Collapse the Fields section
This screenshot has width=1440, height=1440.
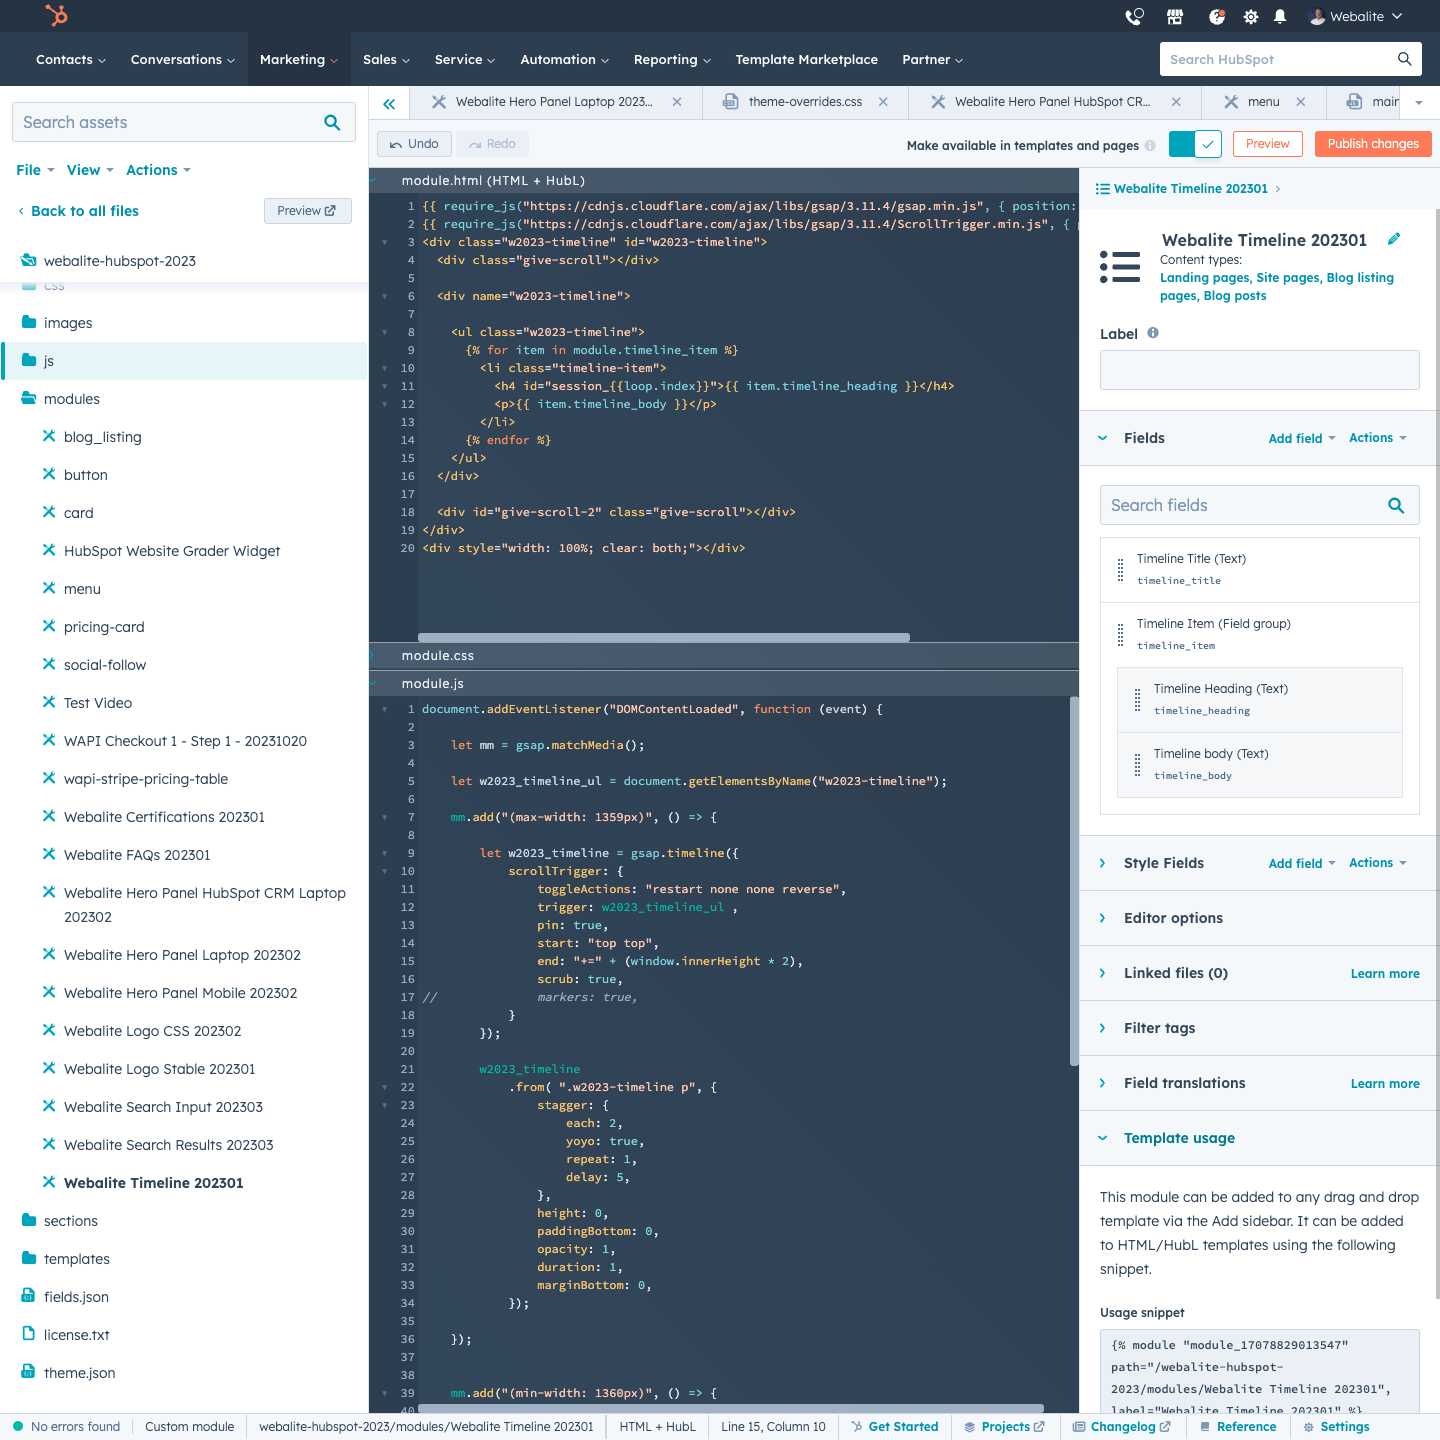pos(1102,438)
